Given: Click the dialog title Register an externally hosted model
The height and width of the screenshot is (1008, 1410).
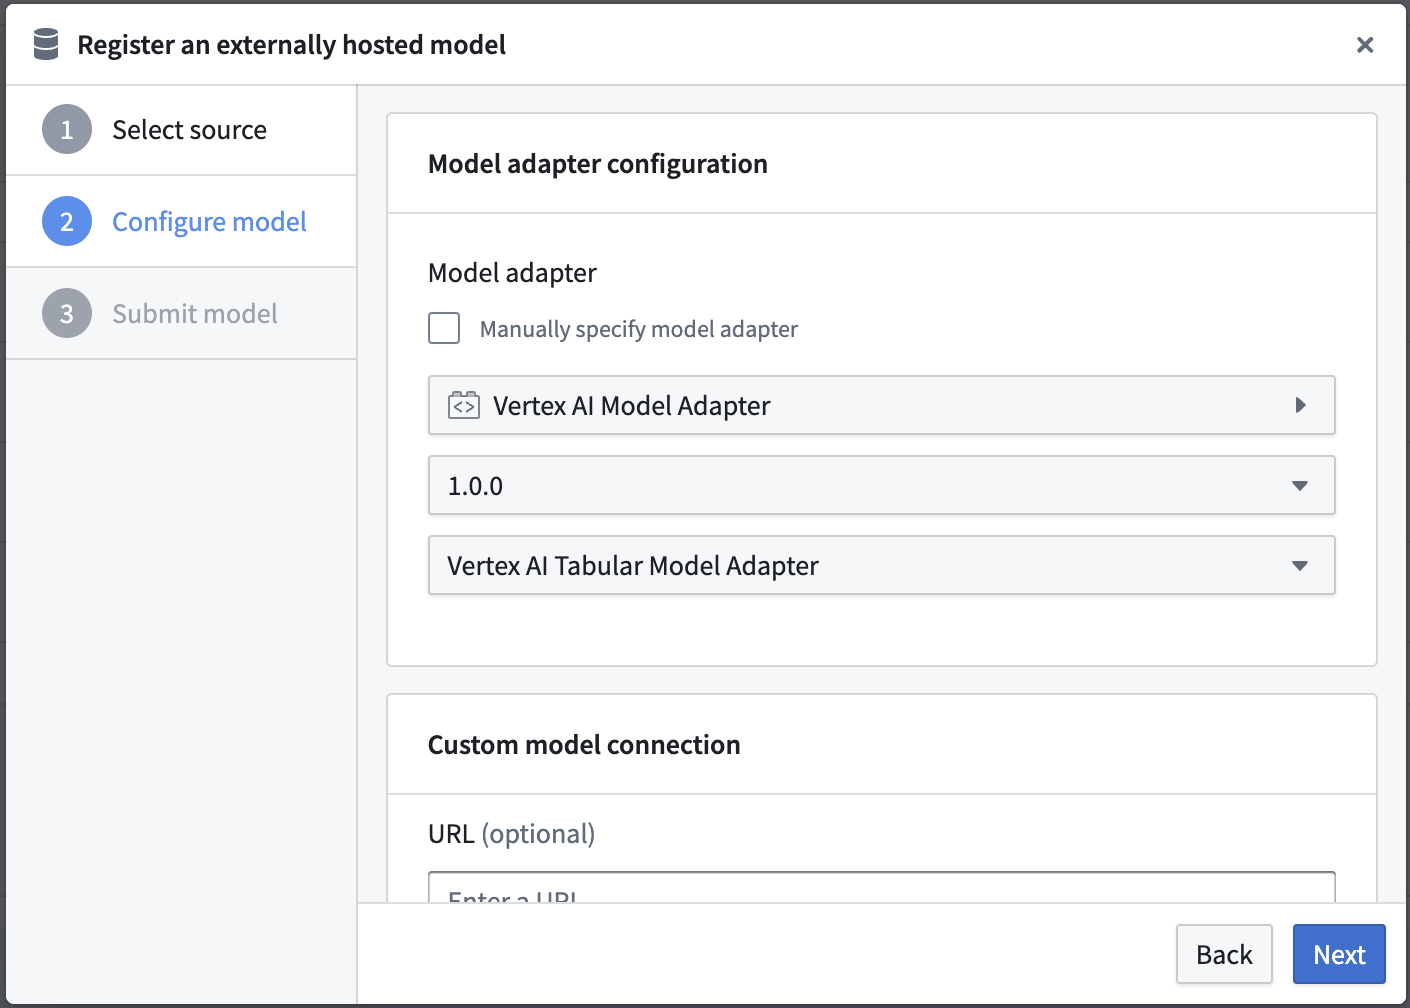Looking at the screenshot, I should click(291, 45).
